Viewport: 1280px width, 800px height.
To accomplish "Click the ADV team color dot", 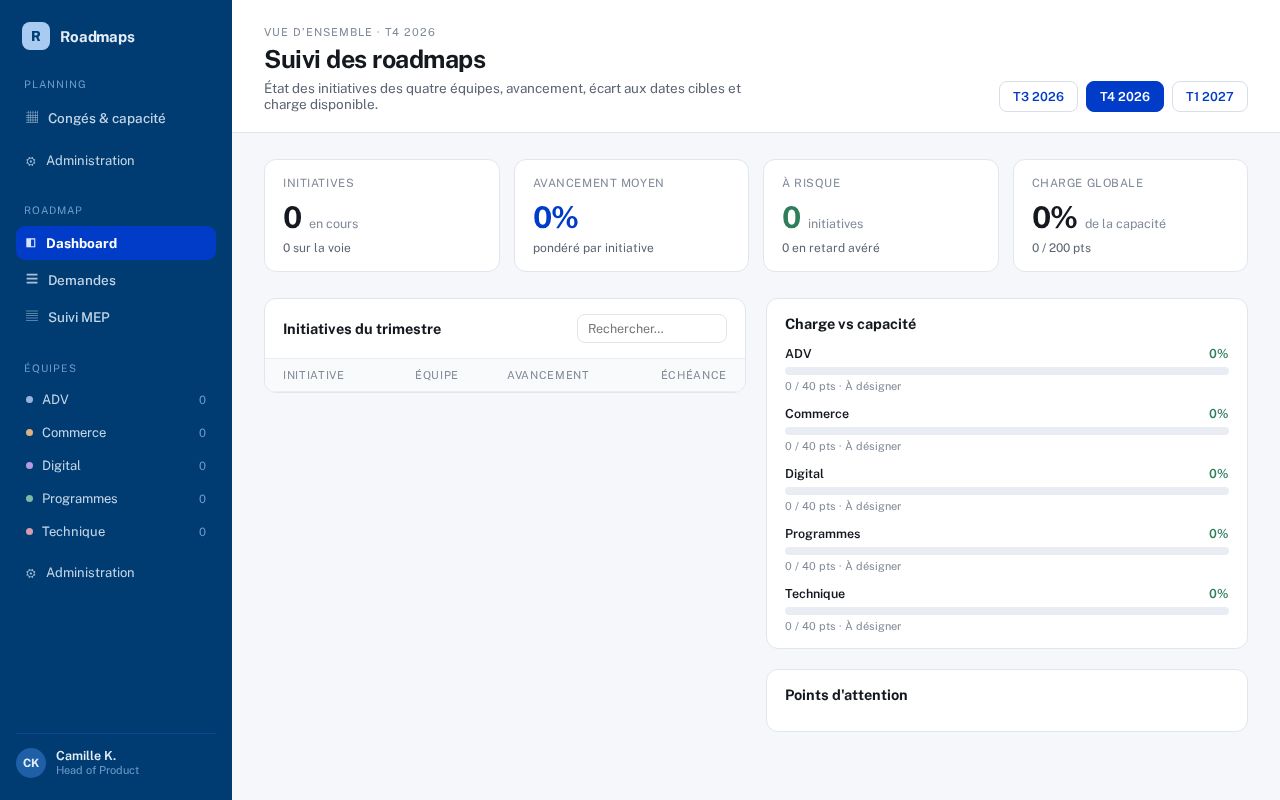I will pos(30,400).
